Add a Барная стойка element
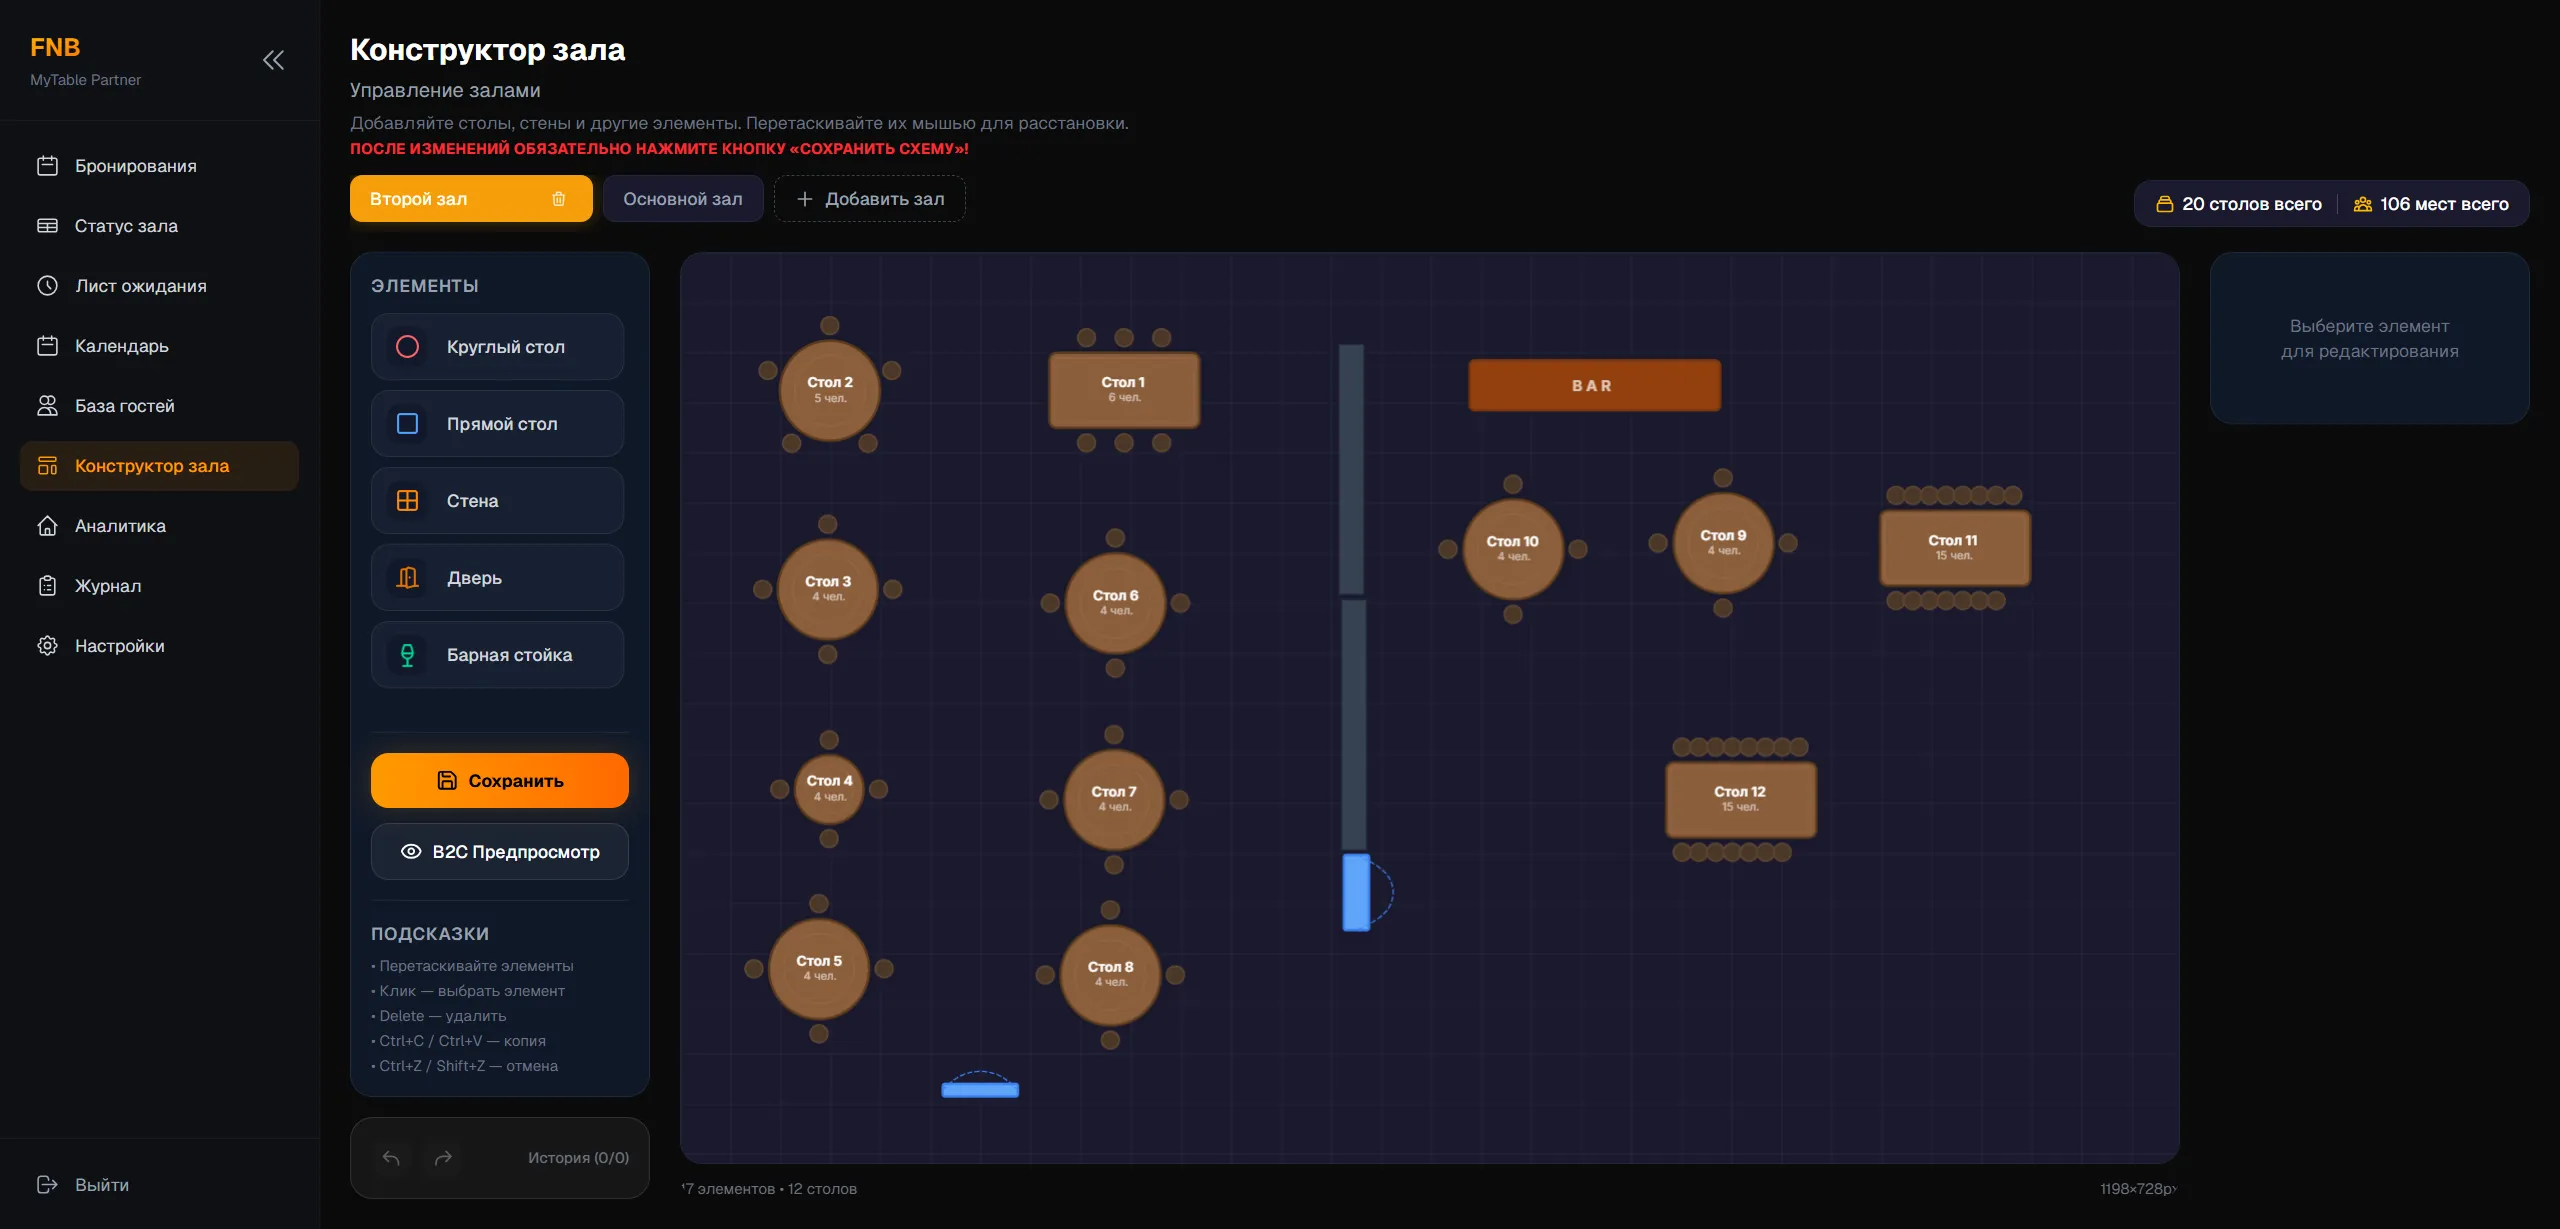 [497, 655]
